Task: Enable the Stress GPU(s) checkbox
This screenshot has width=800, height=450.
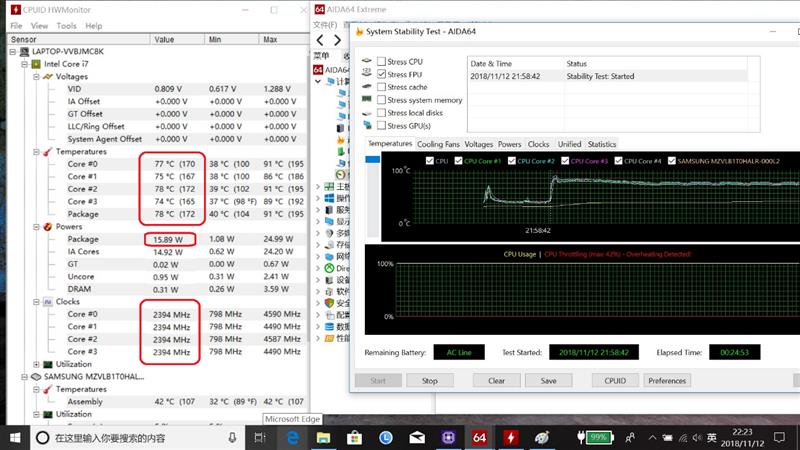Action: tap(381, 126)
